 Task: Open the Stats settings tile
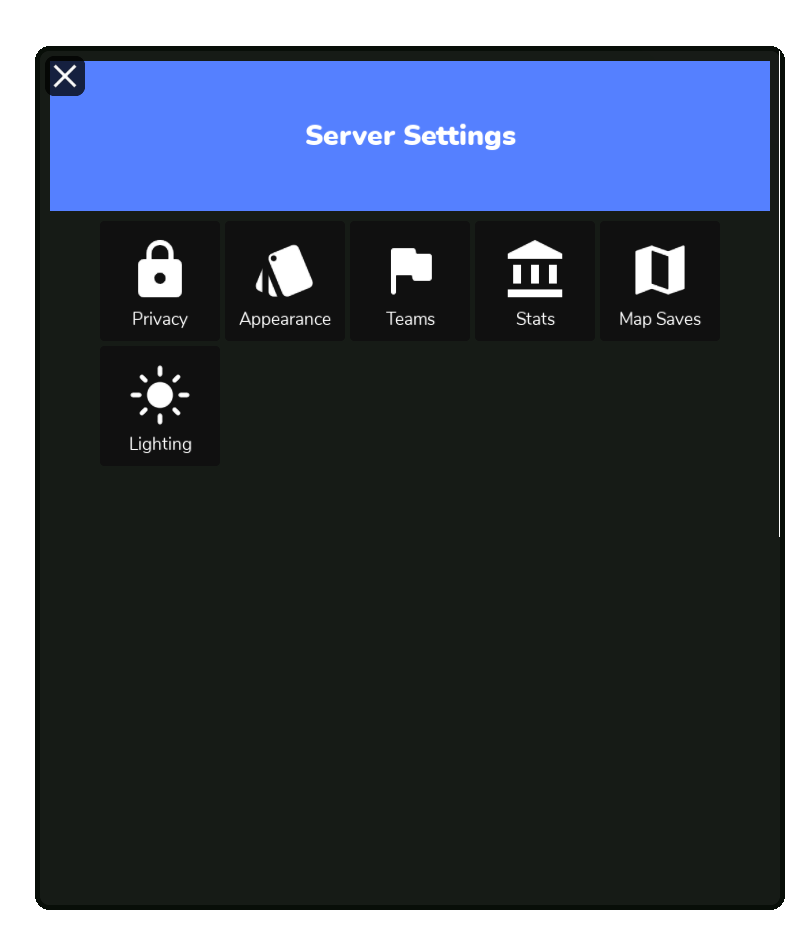535,281
